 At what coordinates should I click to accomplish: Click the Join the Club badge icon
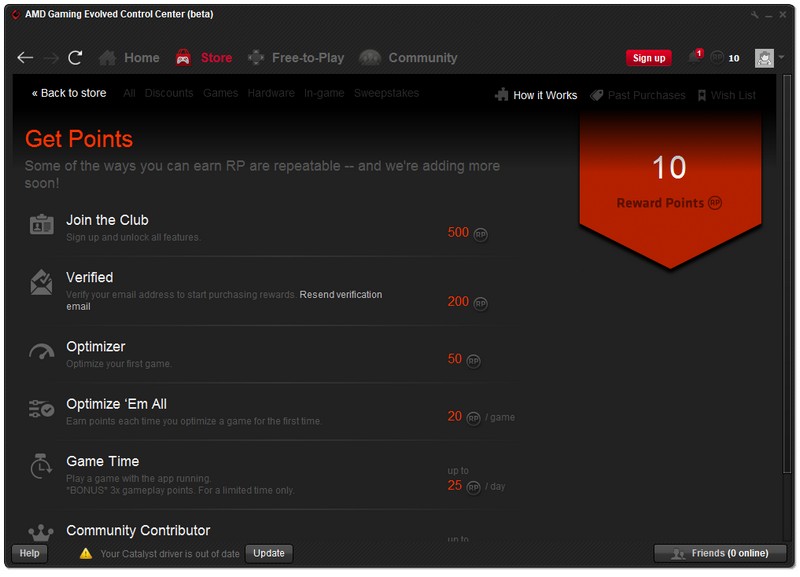point(41,224)
